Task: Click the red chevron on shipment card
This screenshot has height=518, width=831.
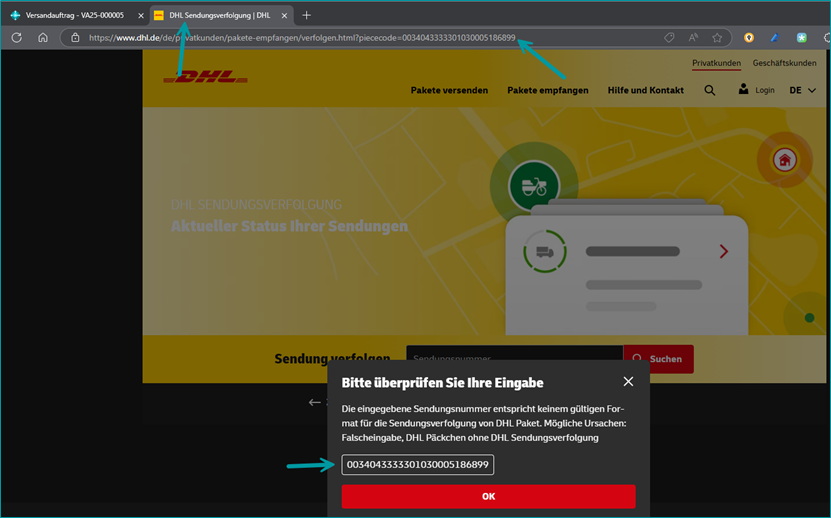Action: point(724,252)
